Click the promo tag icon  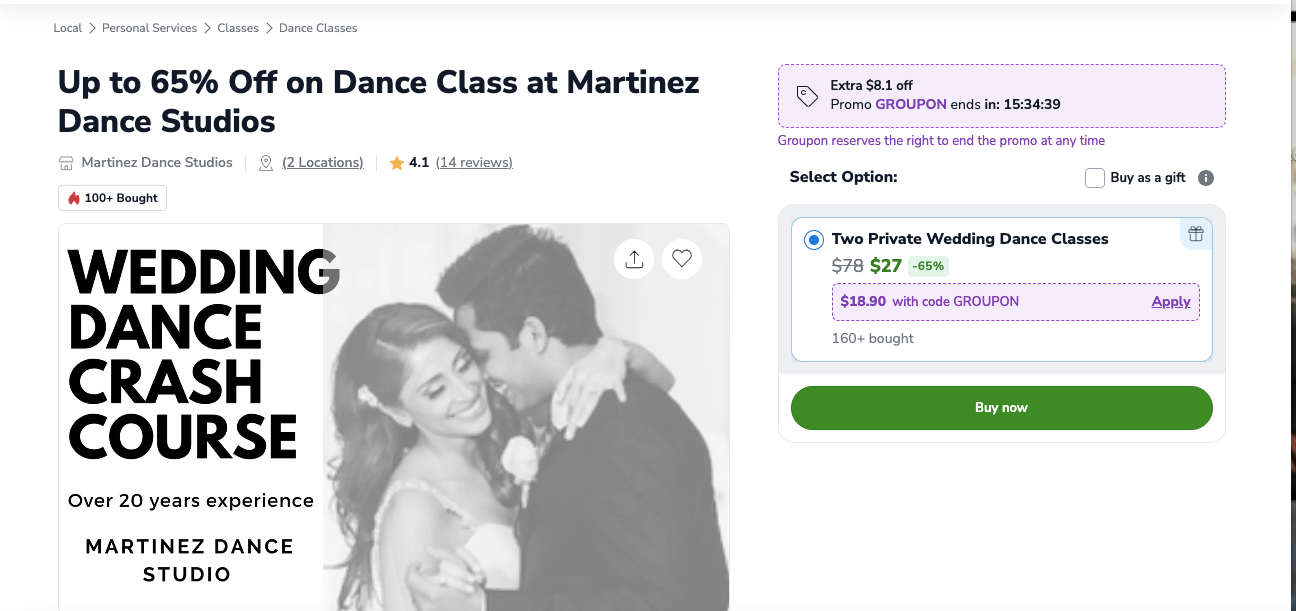(x=807, y=96)
